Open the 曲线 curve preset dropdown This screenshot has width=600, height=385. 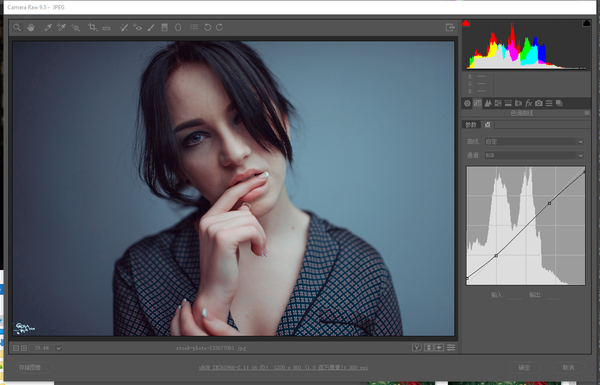(x=535, y=142)
